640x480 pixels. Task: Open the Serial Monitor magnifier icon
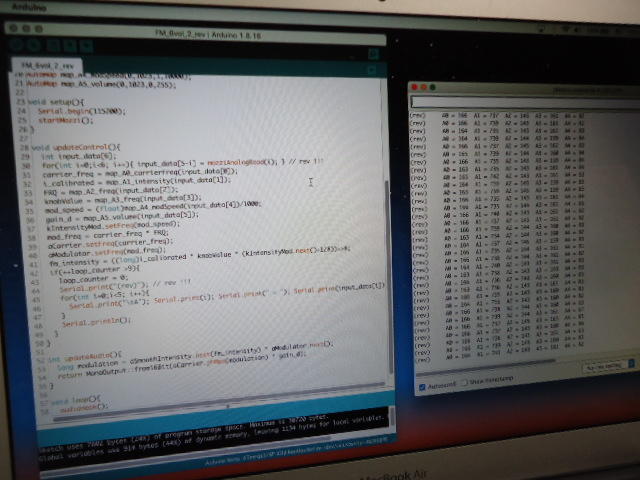[x=373, y=54]
